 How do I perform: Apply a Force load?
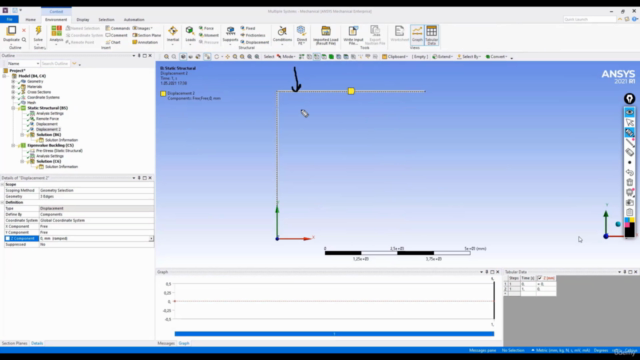coord(206,28)
